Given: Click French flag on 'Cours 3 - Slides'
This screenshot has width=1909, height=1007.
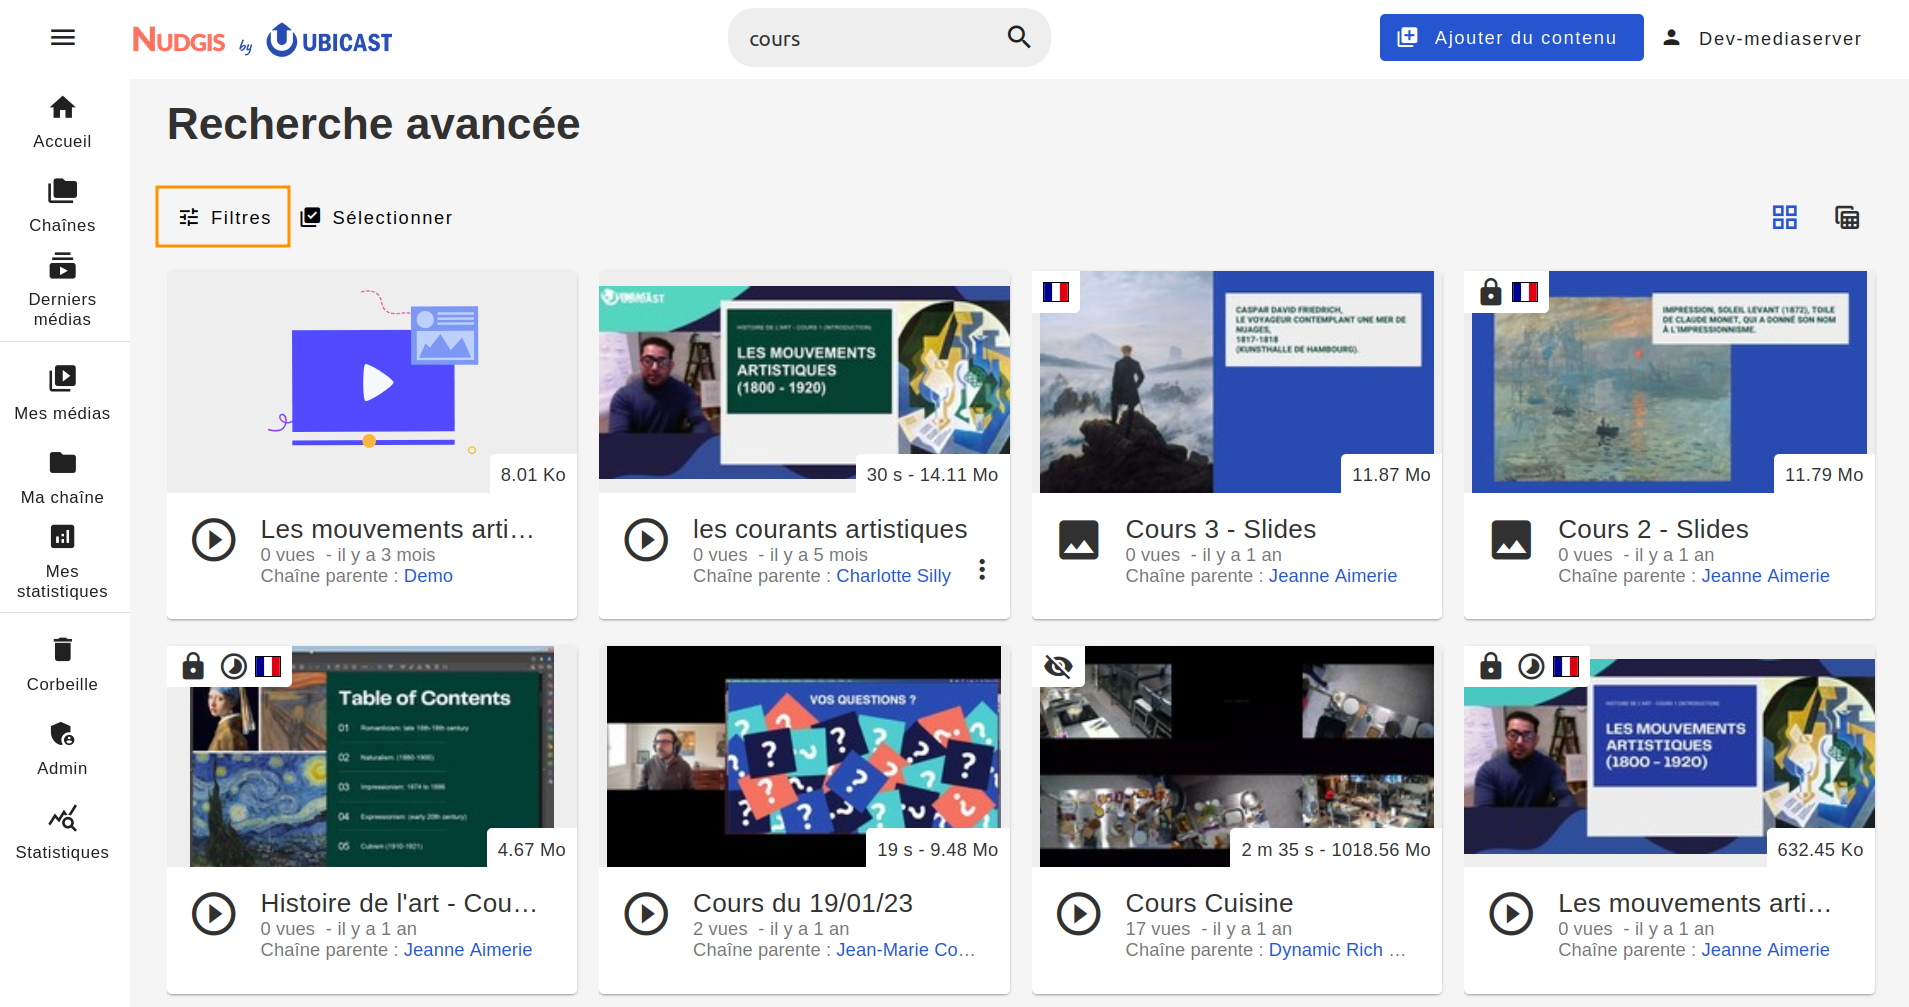Looking at the screenshot, I should tap(1056, 292).
